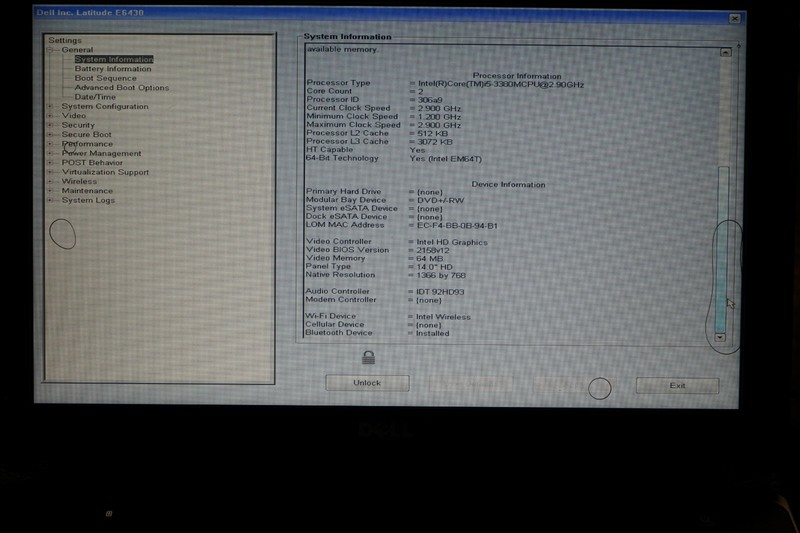
Task: Expand the Maintenance node
Action: [51, 191]
